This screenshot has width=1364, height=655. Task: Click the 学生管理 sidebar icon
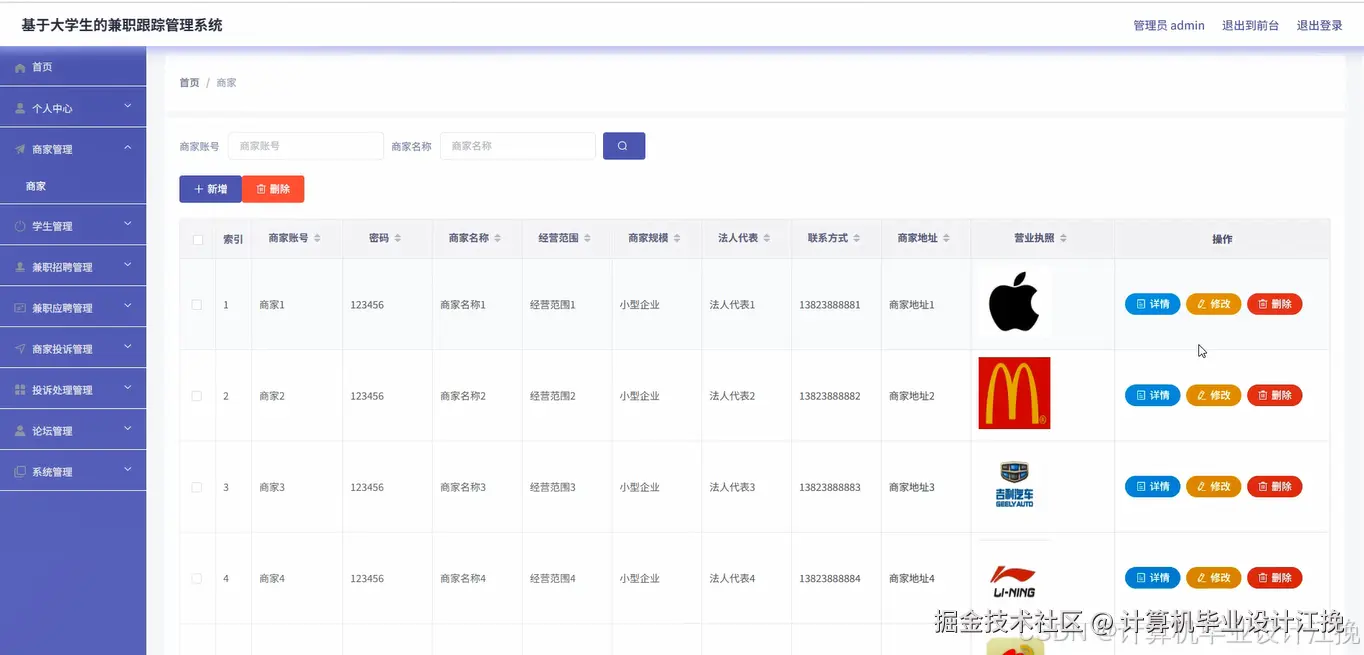(22, 225)
